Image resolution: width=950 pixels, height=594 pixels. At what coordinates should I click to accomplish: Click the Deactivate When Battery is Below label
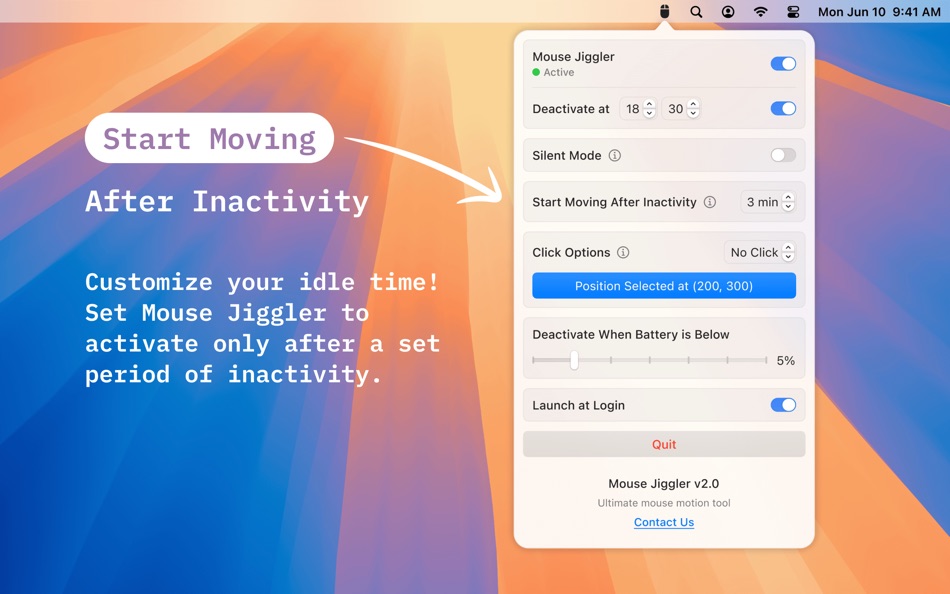(x=631, y=335)
